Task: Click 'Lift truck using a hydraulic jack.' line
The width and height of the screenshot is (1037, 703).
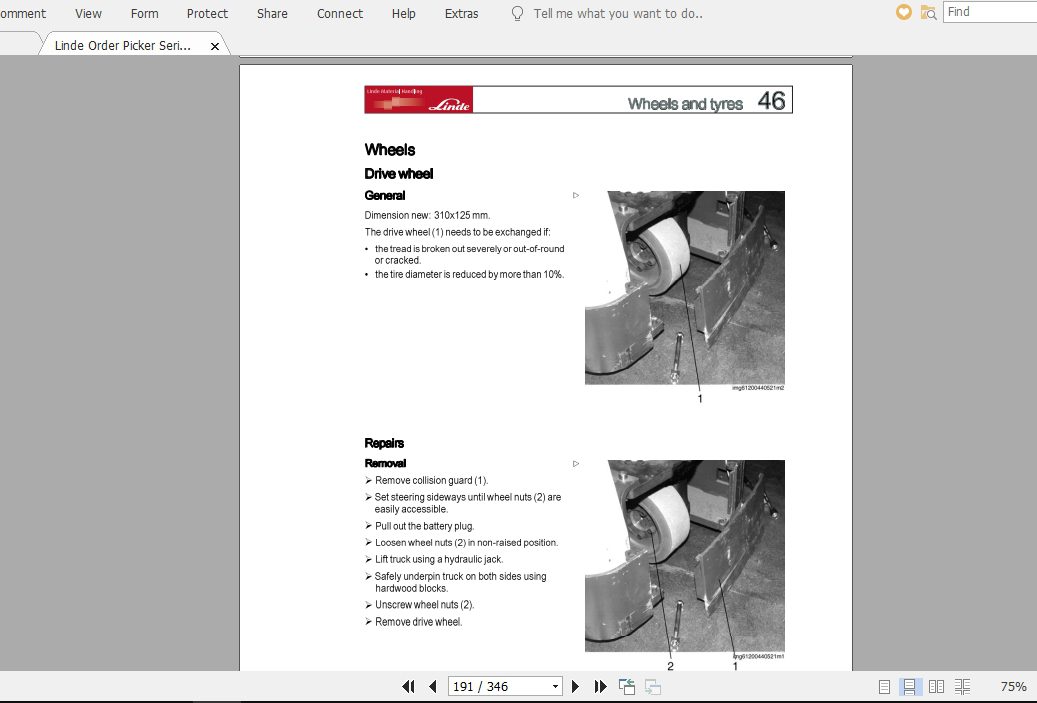Action: point(438,559)
